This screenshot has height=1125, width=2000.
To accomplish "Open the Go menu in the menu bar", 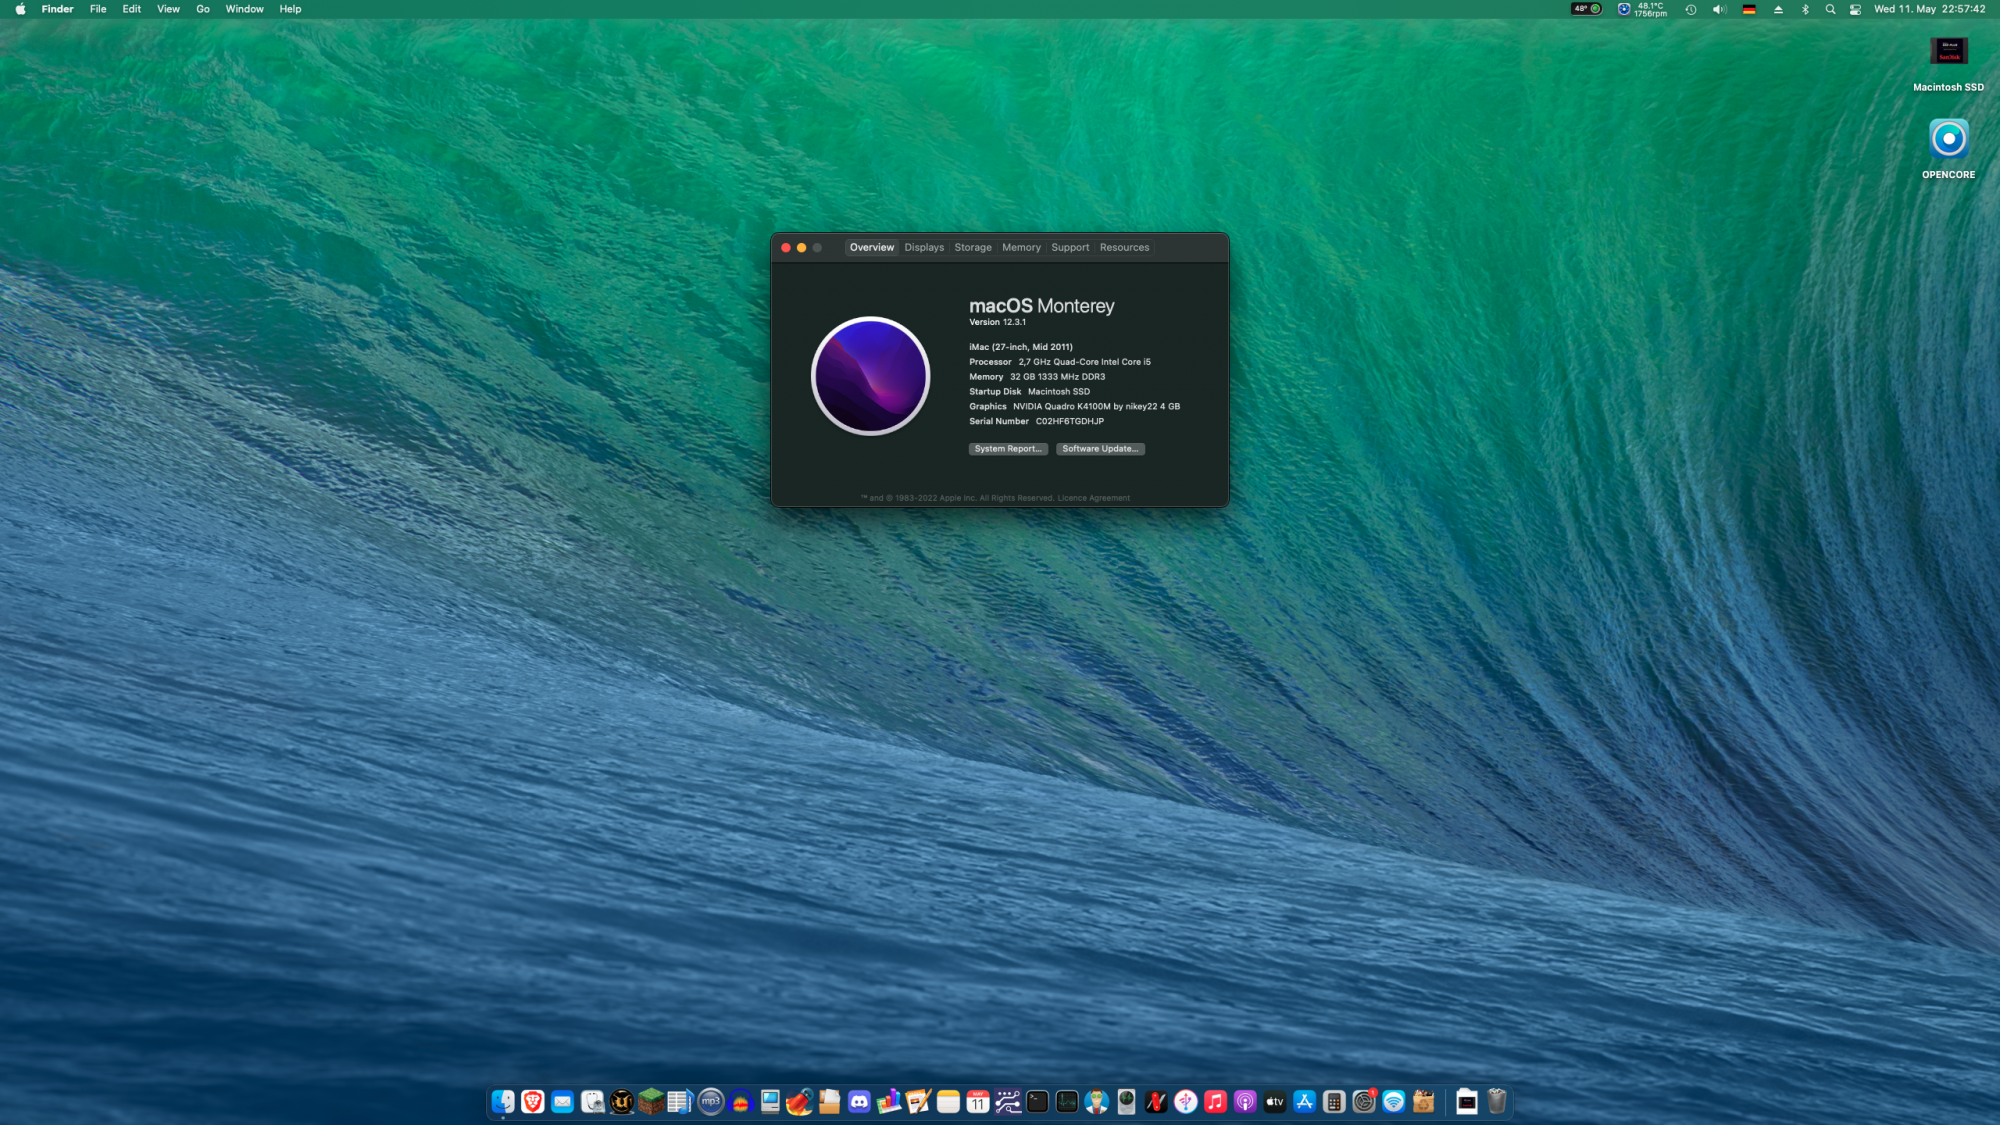I will pyautogui.click(x=203, y=9).
